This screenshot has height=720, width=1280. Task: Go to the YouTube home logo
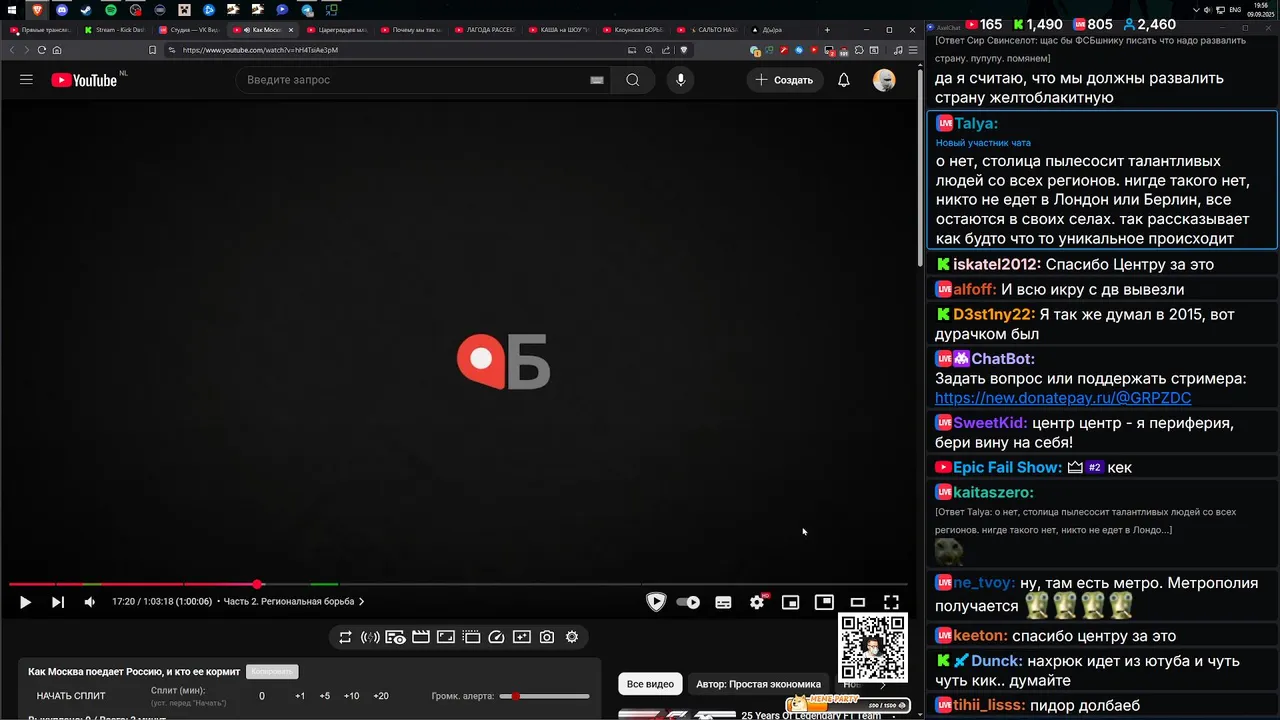tap(85, 80)
